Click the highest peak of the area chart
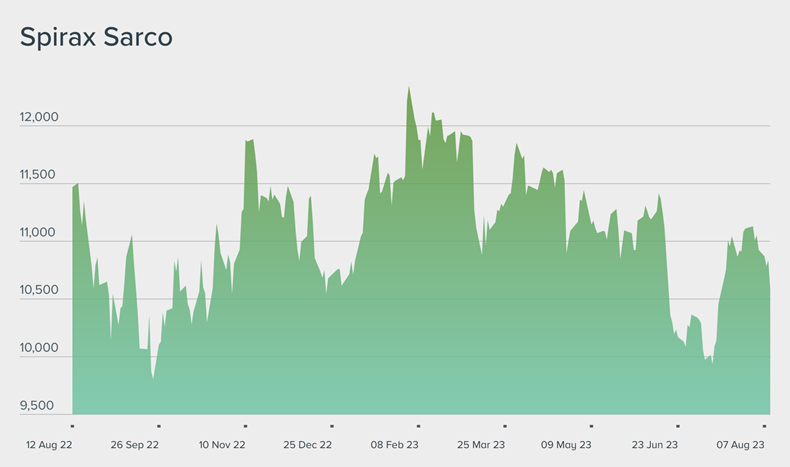 (x=409, y=88)
